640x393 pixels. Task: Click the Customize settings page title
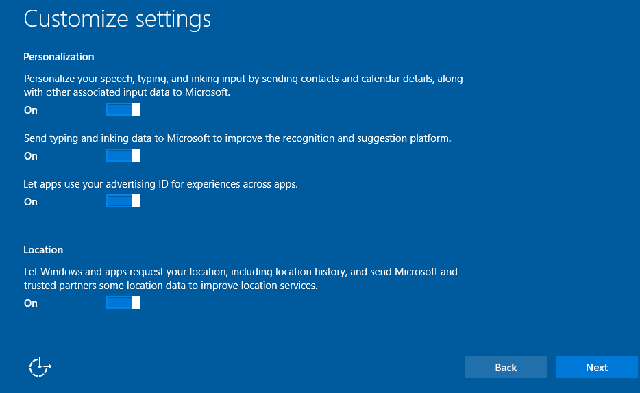pyautogui.click(x=117, y=19)
